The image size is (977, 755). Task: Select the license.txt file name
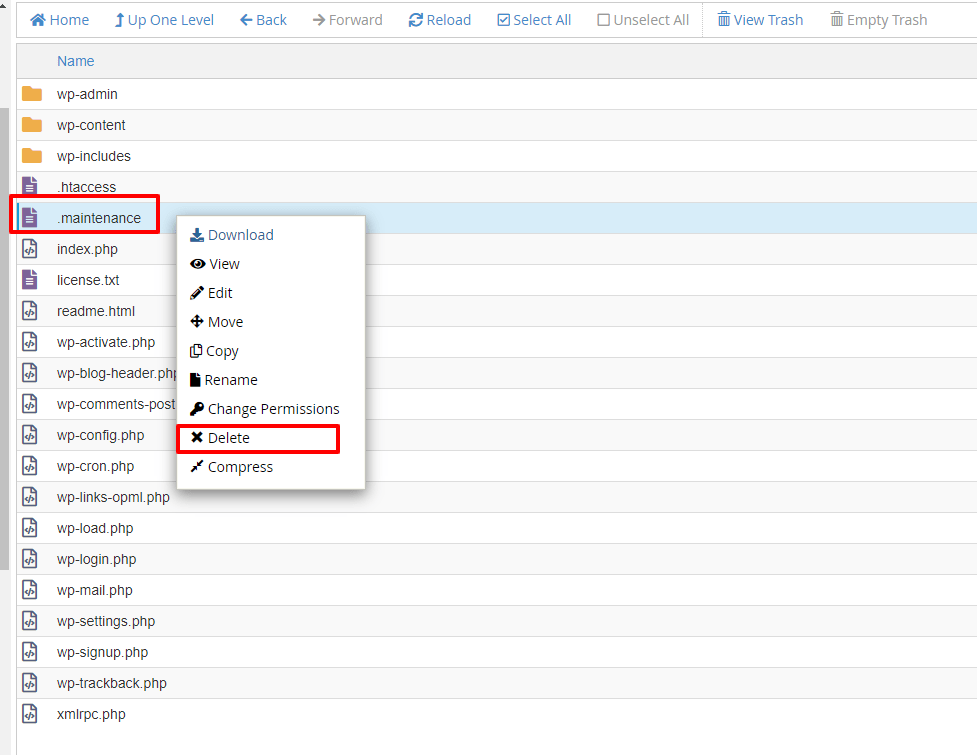[x=88, y=280]
